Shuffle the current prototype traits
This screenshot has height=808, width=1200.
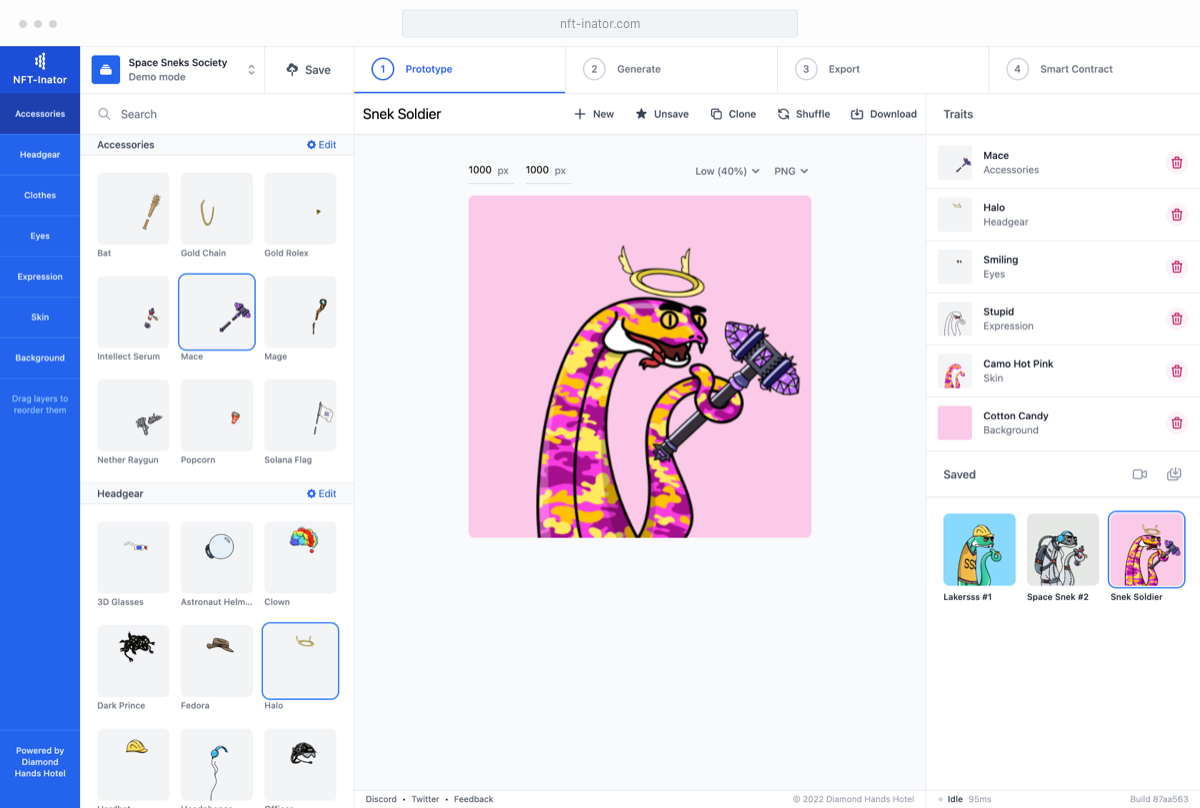(803, 114)
